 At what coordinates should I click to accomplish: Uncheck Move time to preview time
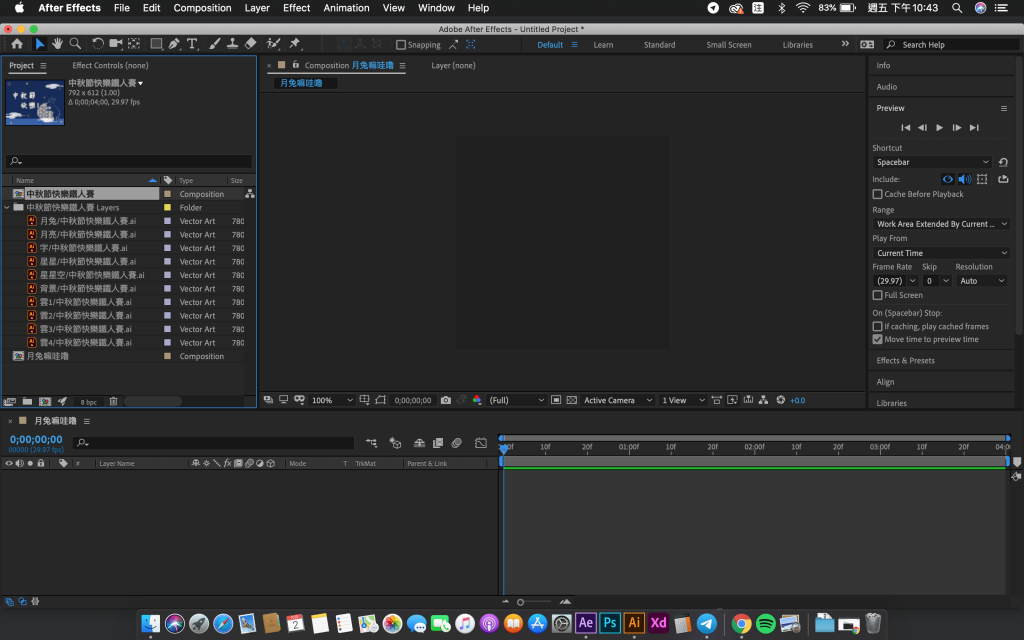tap(877, 340)
